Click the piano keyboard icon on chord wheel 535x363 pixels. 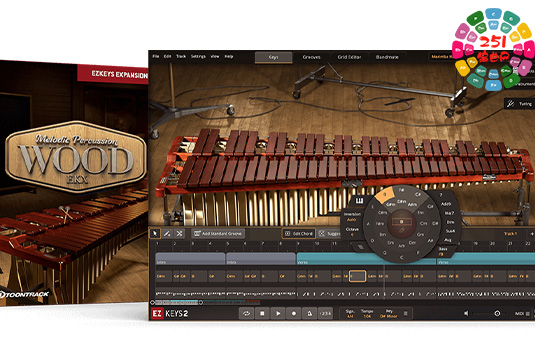359,201
